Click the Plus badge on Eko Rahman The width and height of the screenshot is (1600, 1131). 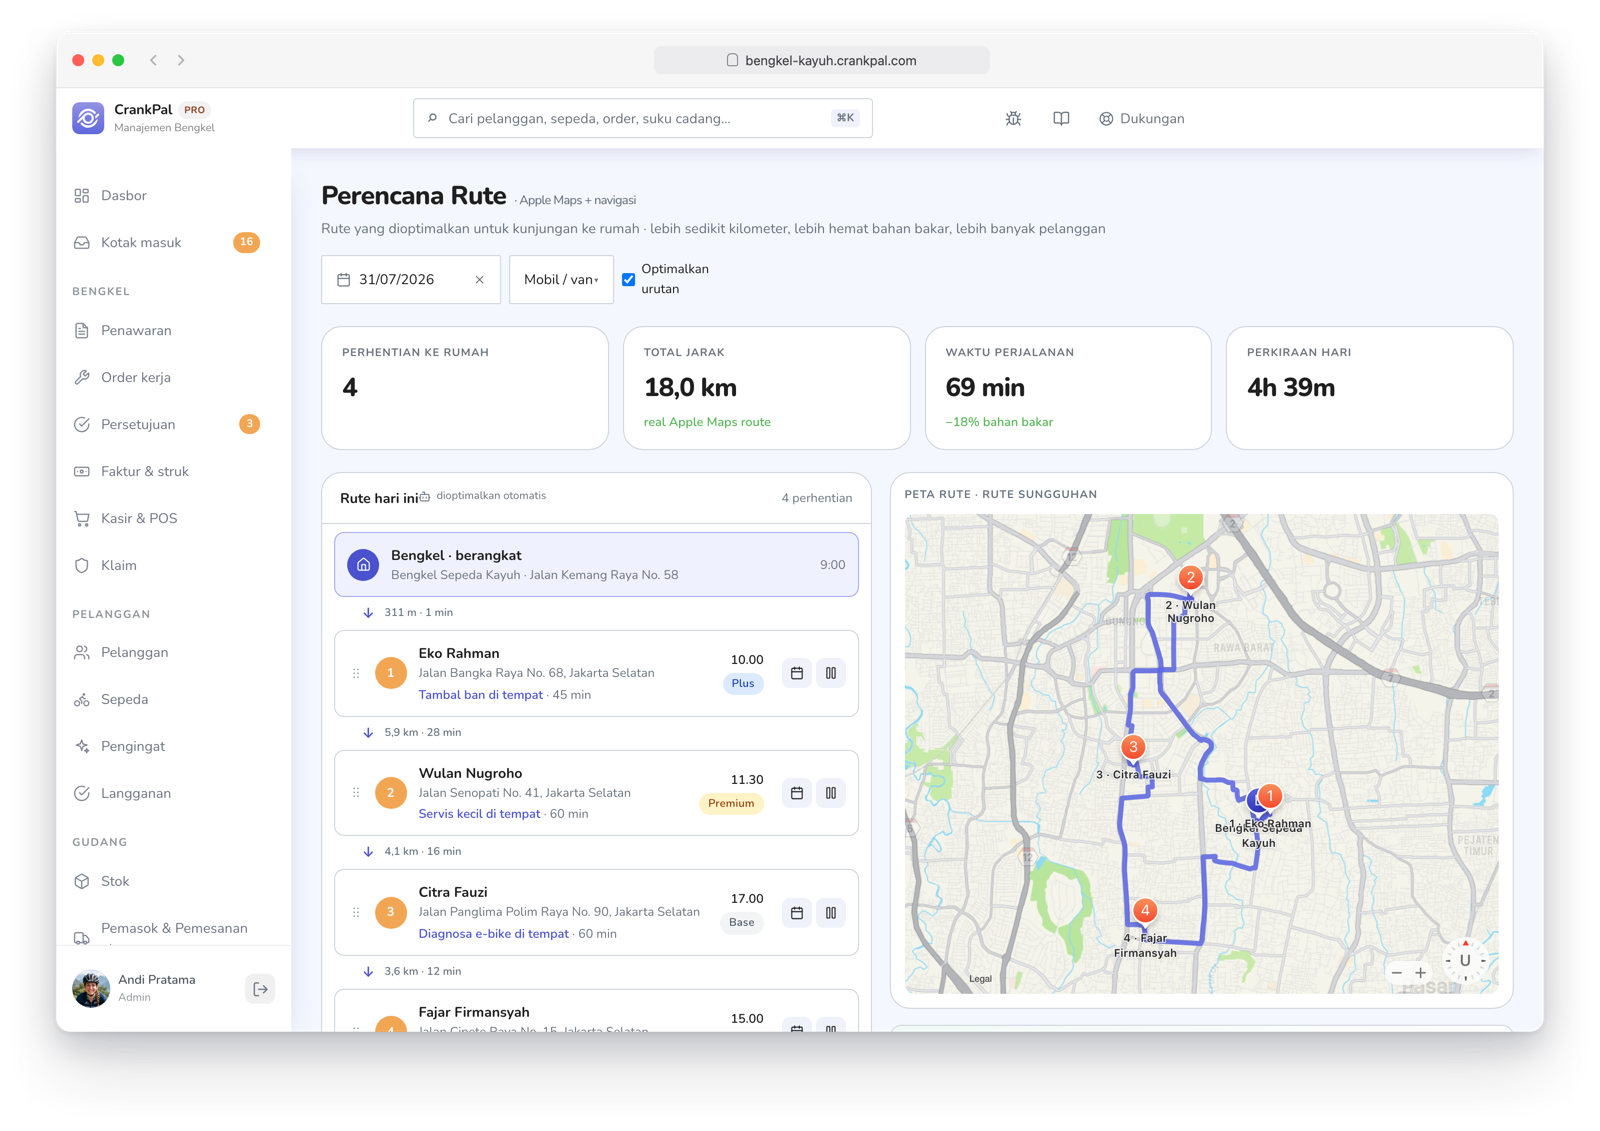pyautogui.click(x=743, y=684)
